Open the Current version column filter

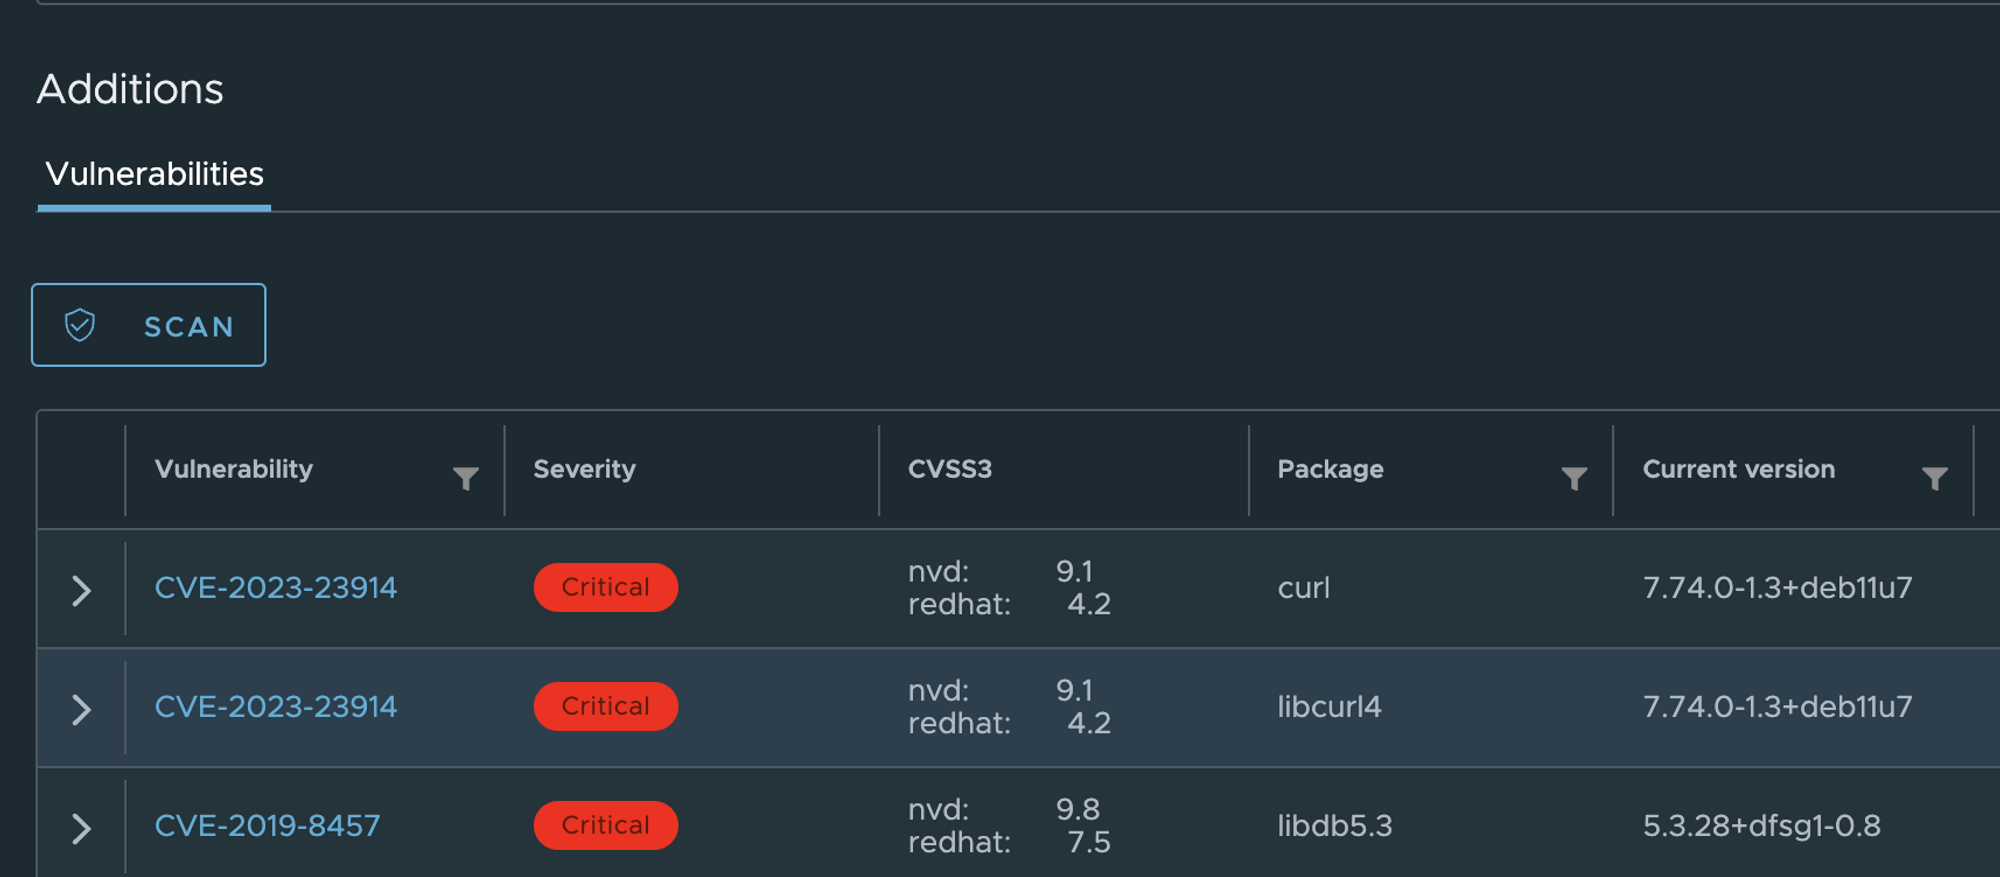(1934, 478)
